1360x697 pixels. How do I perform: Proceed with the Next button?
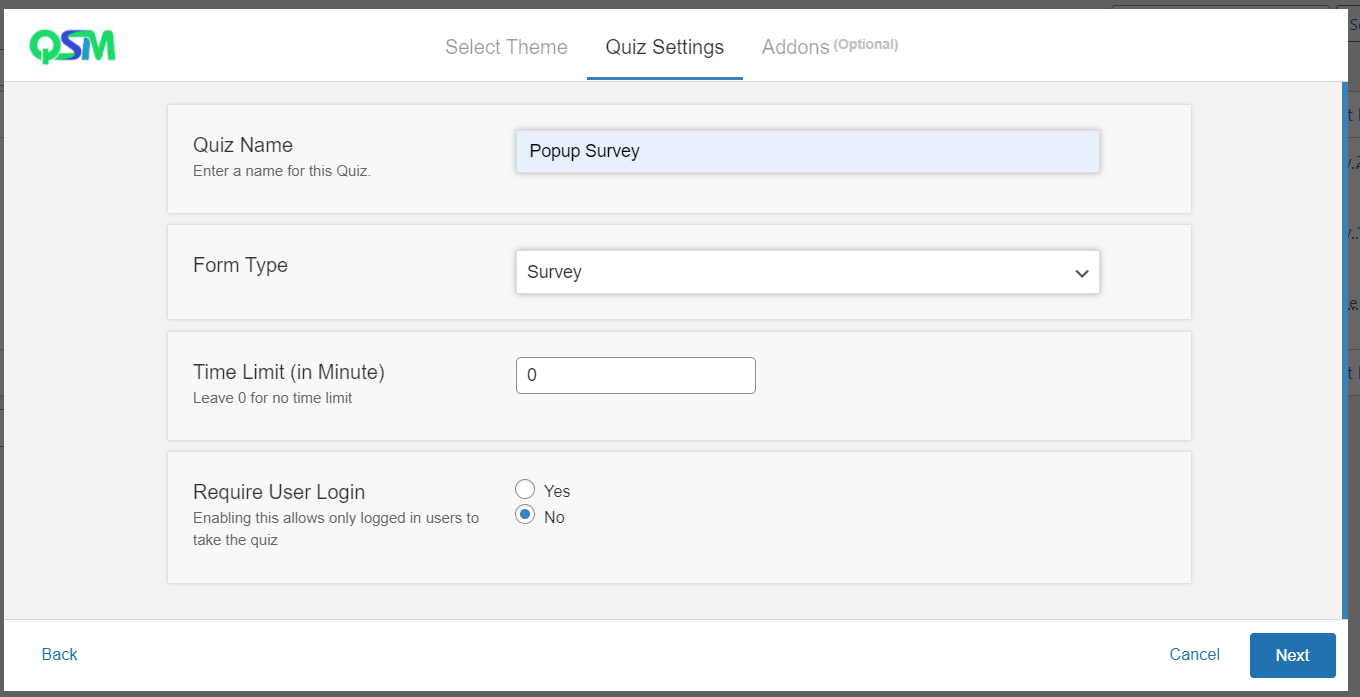(x=1292, y=655)
